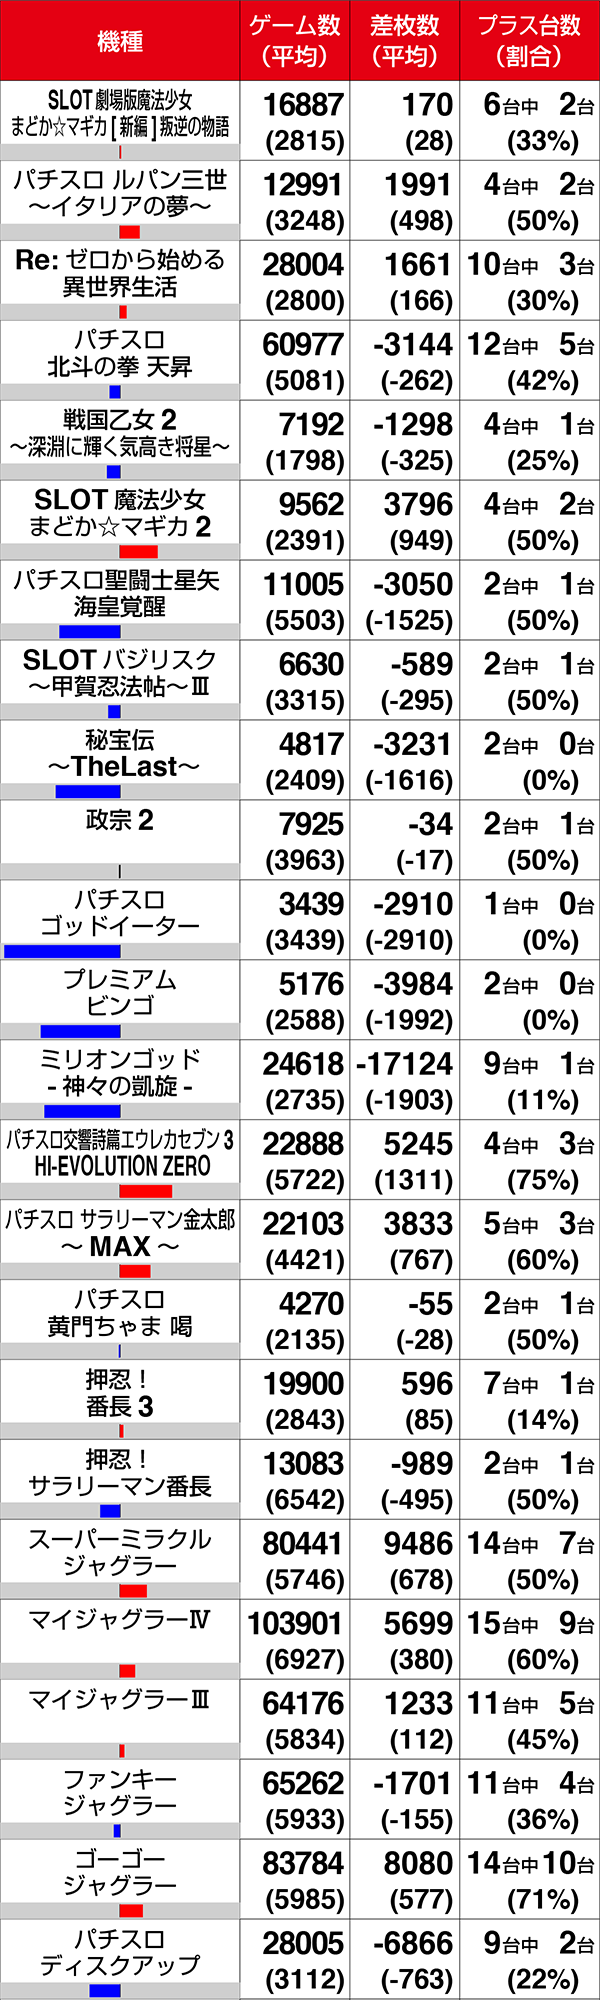Click the ゲーム数(平均) column header
The height and width of the screenshot is (2000, 600).
295,41
